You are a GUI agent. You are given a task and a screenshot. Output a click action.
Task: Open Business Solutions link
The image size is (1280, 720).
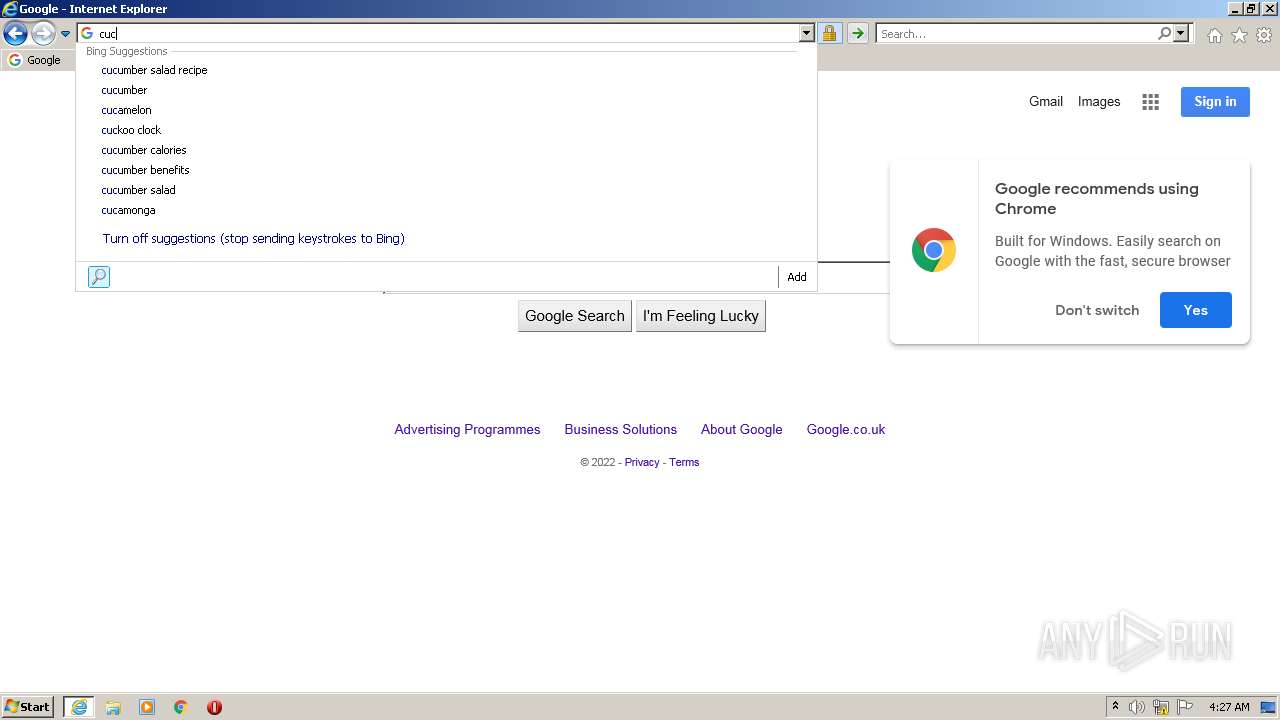(x=620, y=429)
